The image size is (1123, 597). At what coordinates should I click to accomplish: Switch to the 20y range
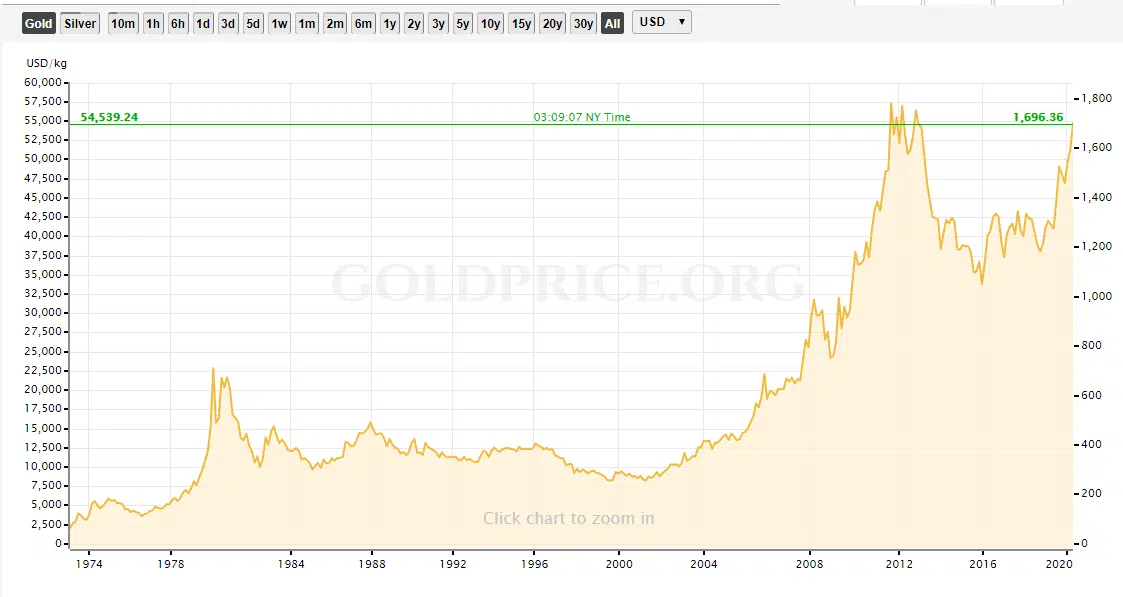click(x=552, y=23)
